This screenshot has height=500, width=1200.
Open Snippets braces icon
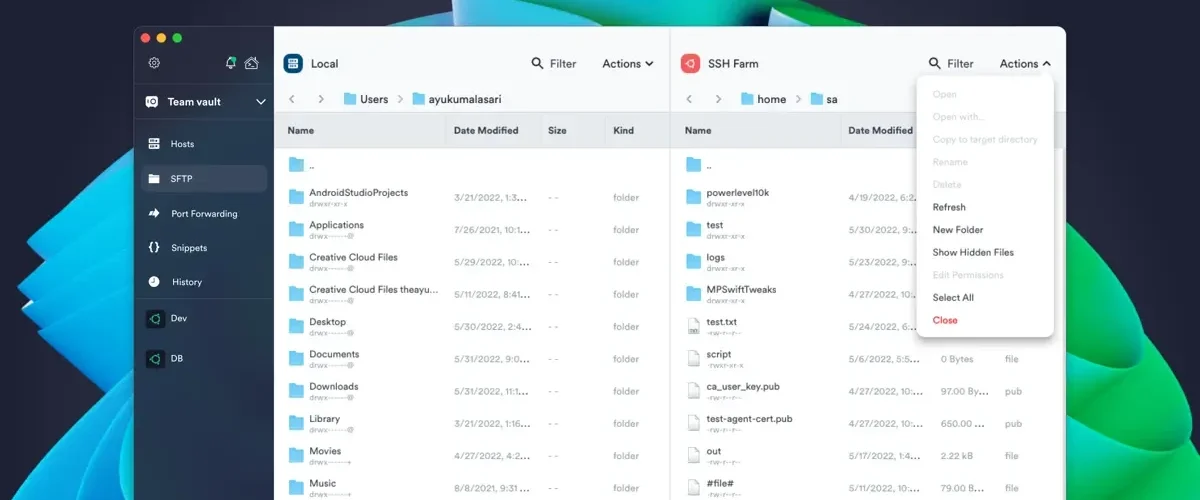154,247
